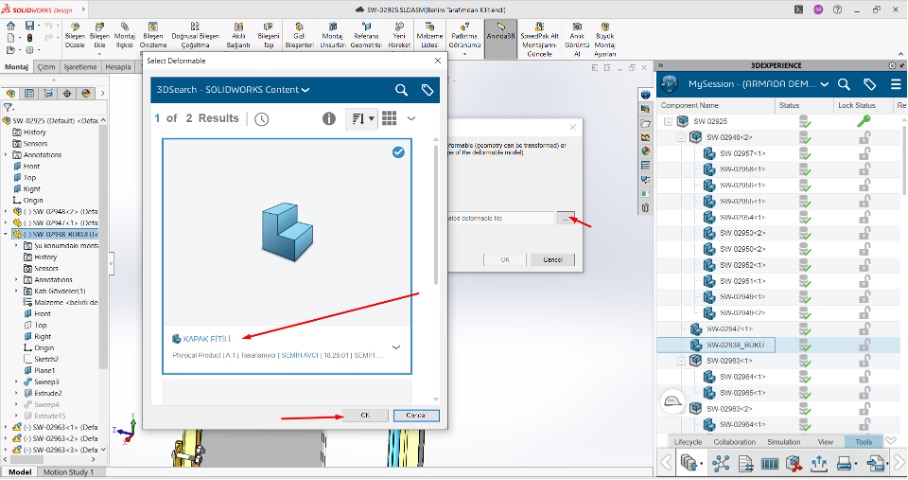The height and width of the screenshot is (480, 908).
Task: Switch to the İşaretleme ribbon tab
Action: pyautogui.click(x=80, y=67)
